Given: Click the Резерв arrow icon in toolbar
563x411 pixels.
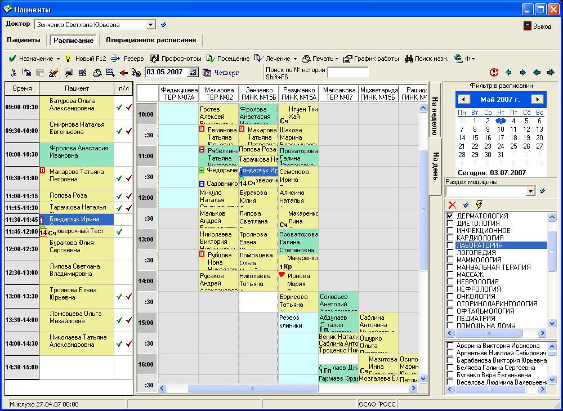Looking at the screenshot, I should 115,59.
